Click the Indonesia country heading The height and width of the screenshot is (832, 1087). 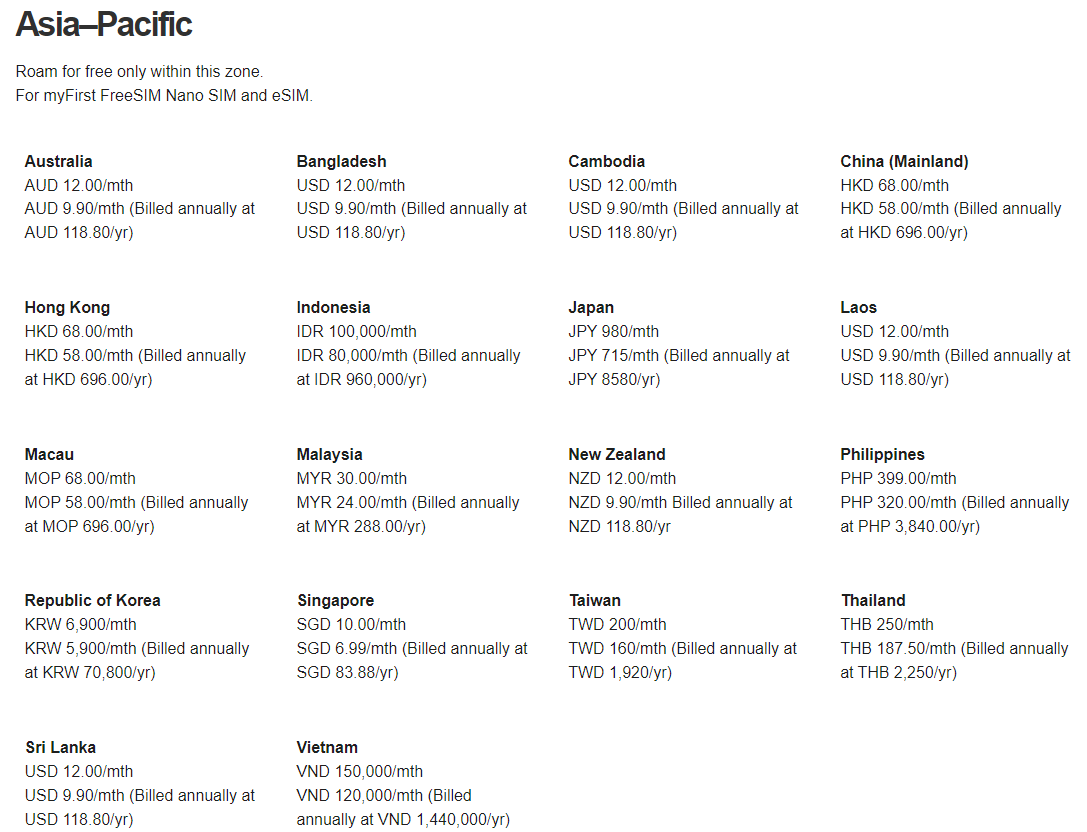click(x=333, y=307)
